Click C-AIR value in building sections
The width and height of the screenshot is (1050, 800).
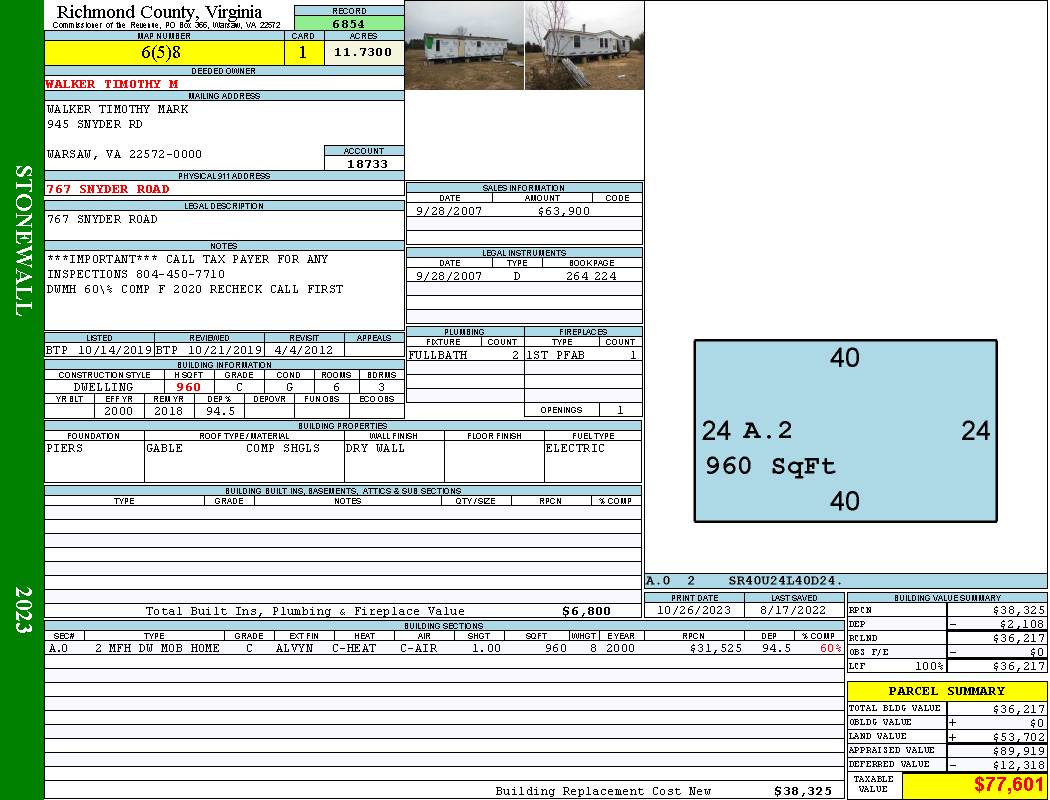click(419, 648)
